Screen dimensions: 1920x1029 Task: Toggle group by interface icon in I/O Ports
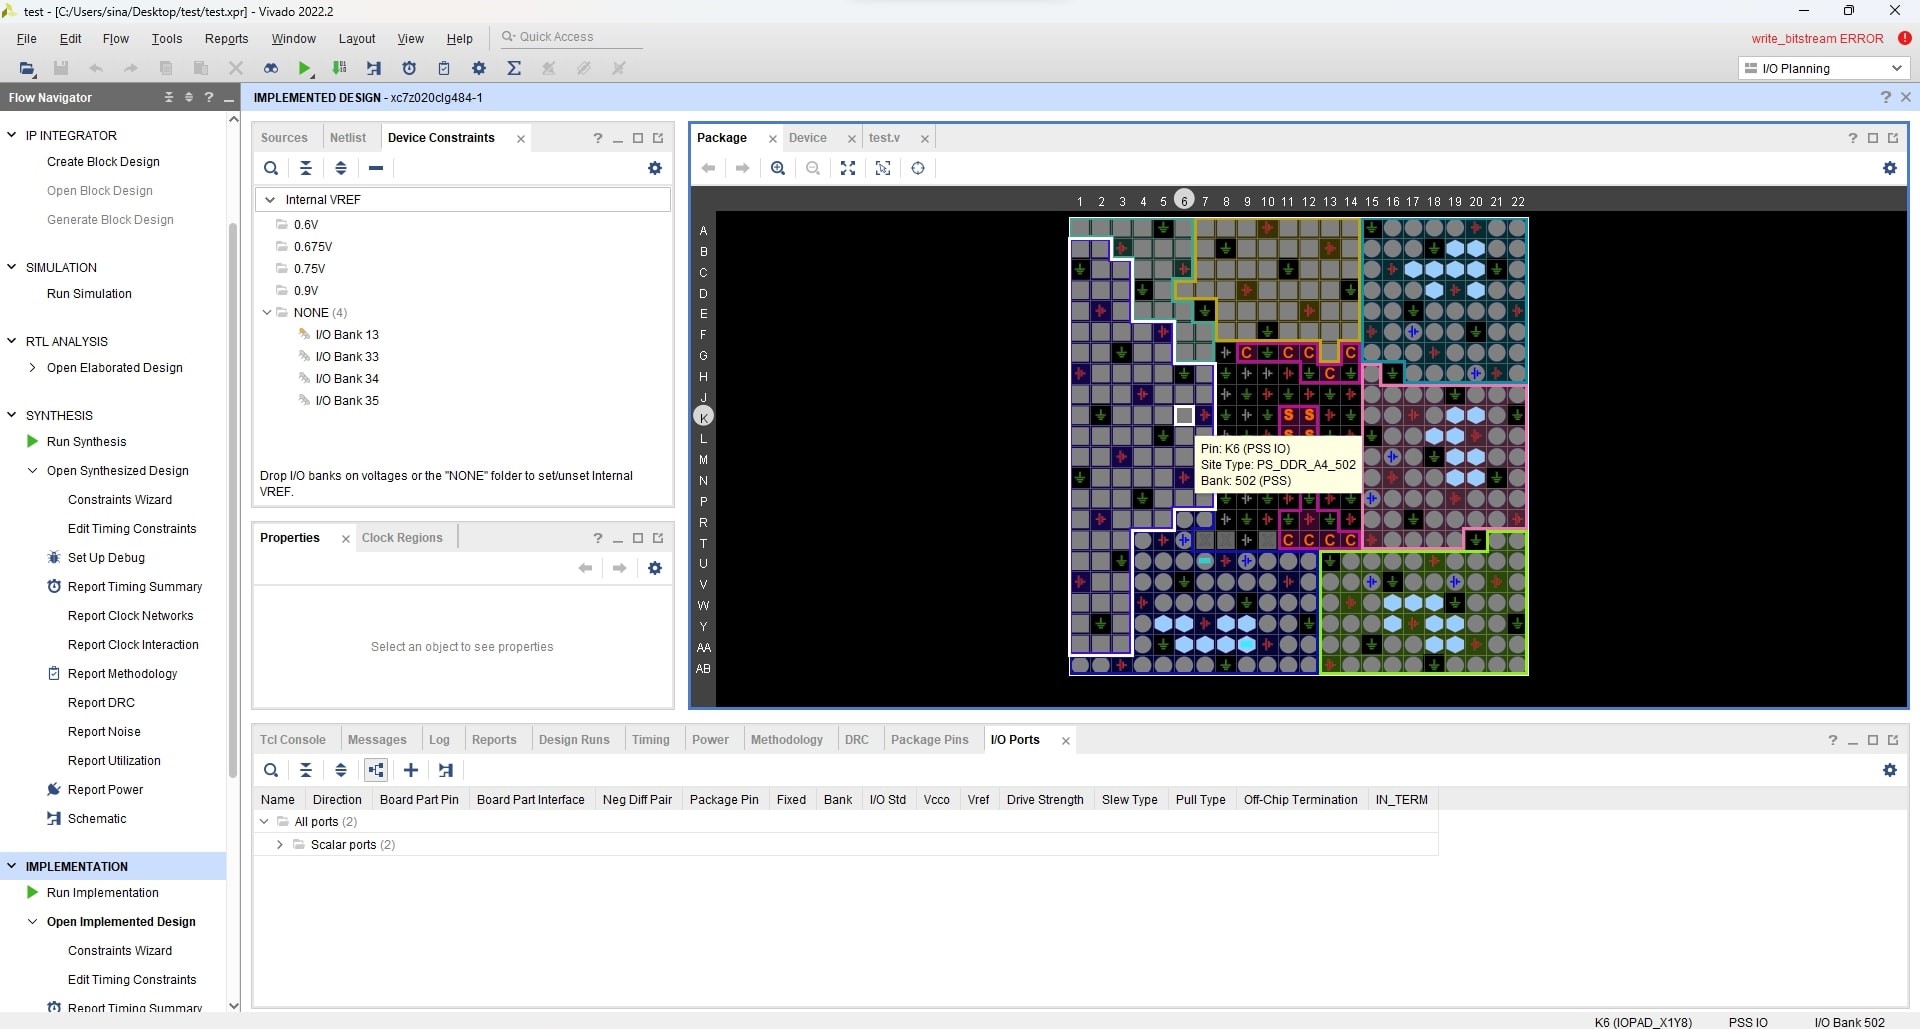tap(376, 770)
